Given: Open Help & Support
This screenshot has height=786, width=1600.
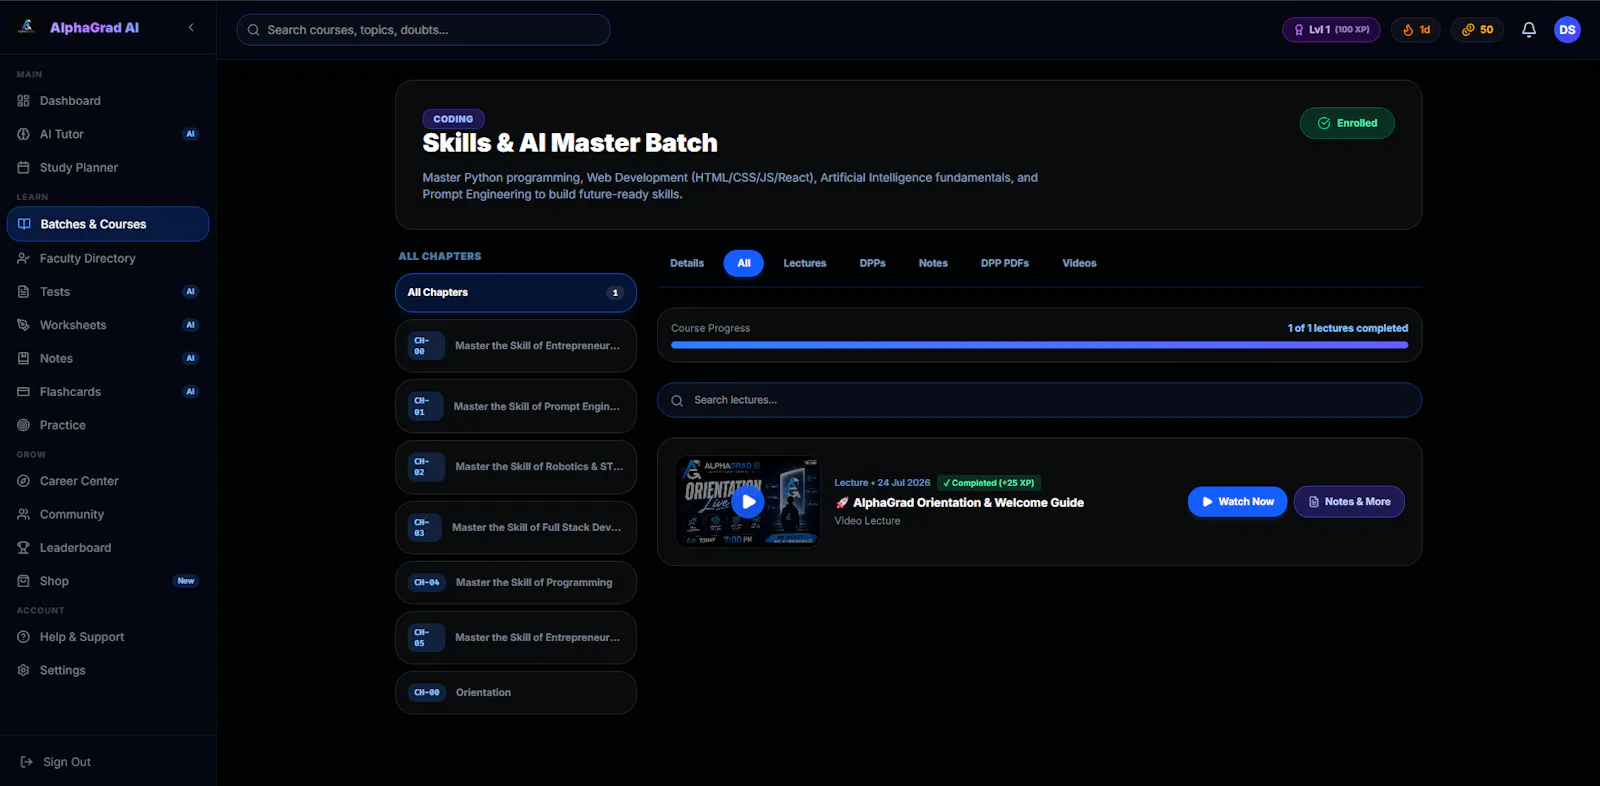Looking at the screenshot, I should [108, 637].
